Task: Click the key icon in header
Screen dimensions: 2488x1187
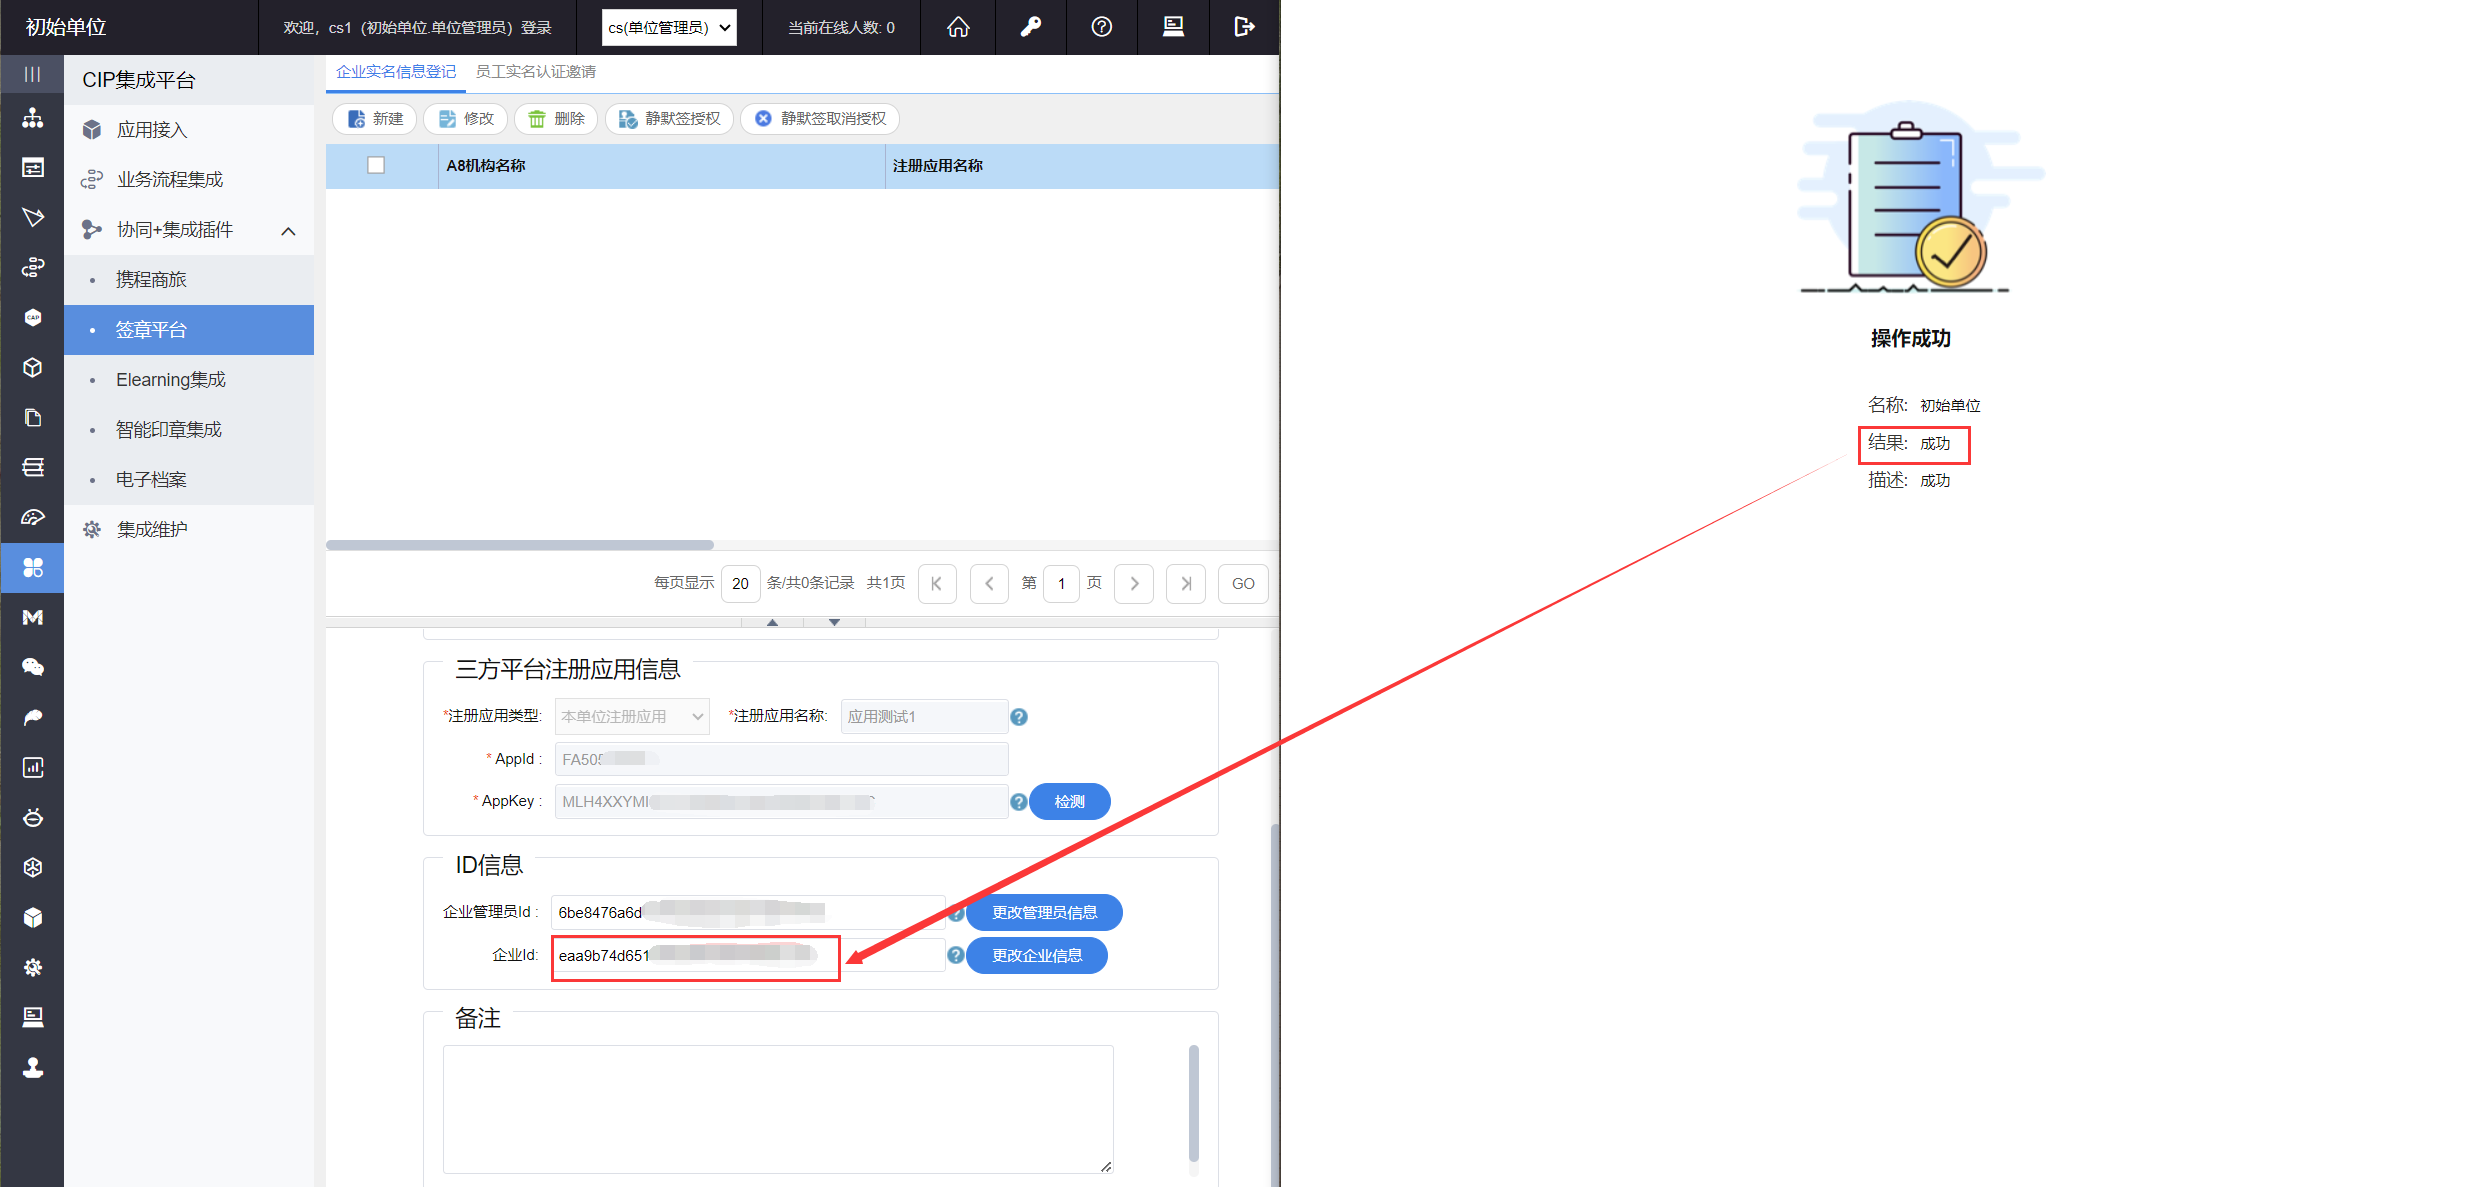Action: (1030, 27)
